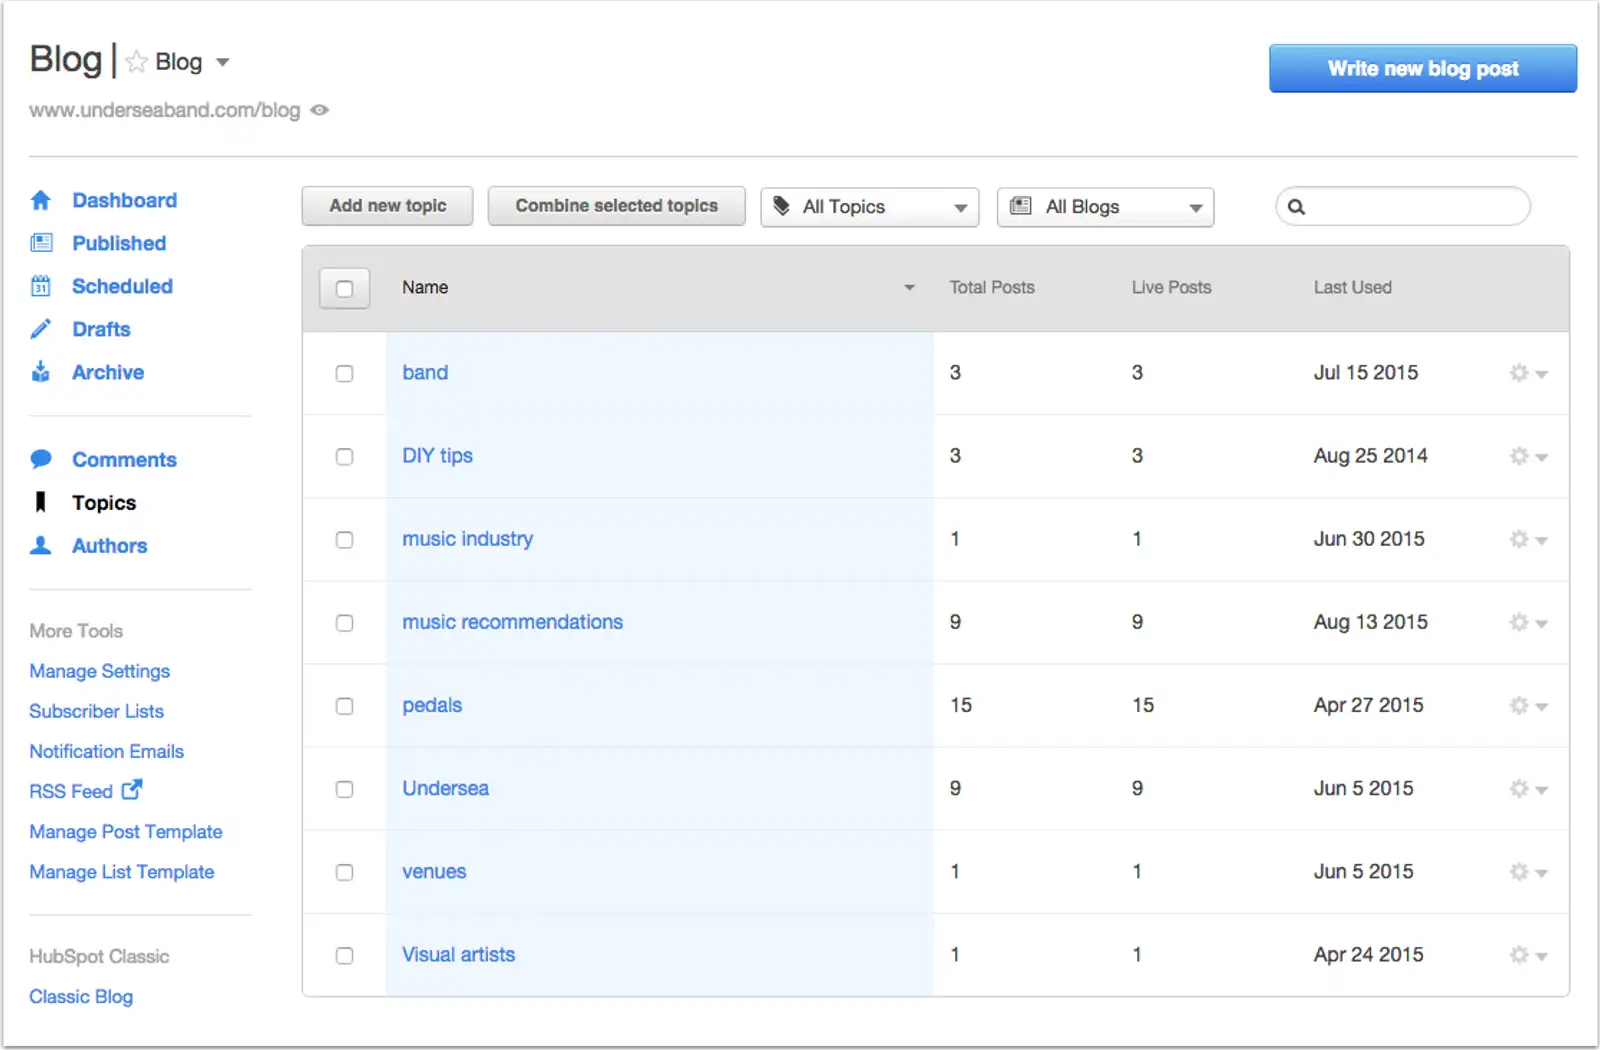Click the Comments speech bubble icon

click(x=41, y=459)
